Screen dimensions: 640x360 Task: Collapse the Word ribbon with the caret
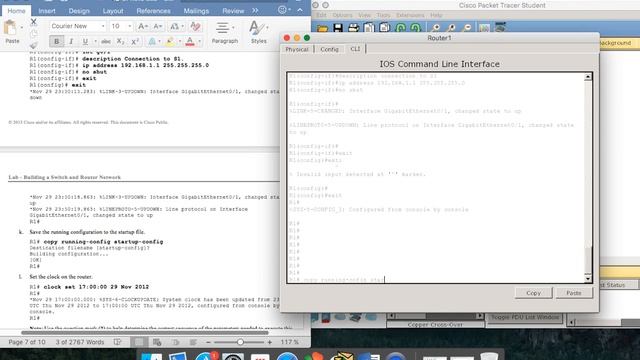click(x=300, y=10)
